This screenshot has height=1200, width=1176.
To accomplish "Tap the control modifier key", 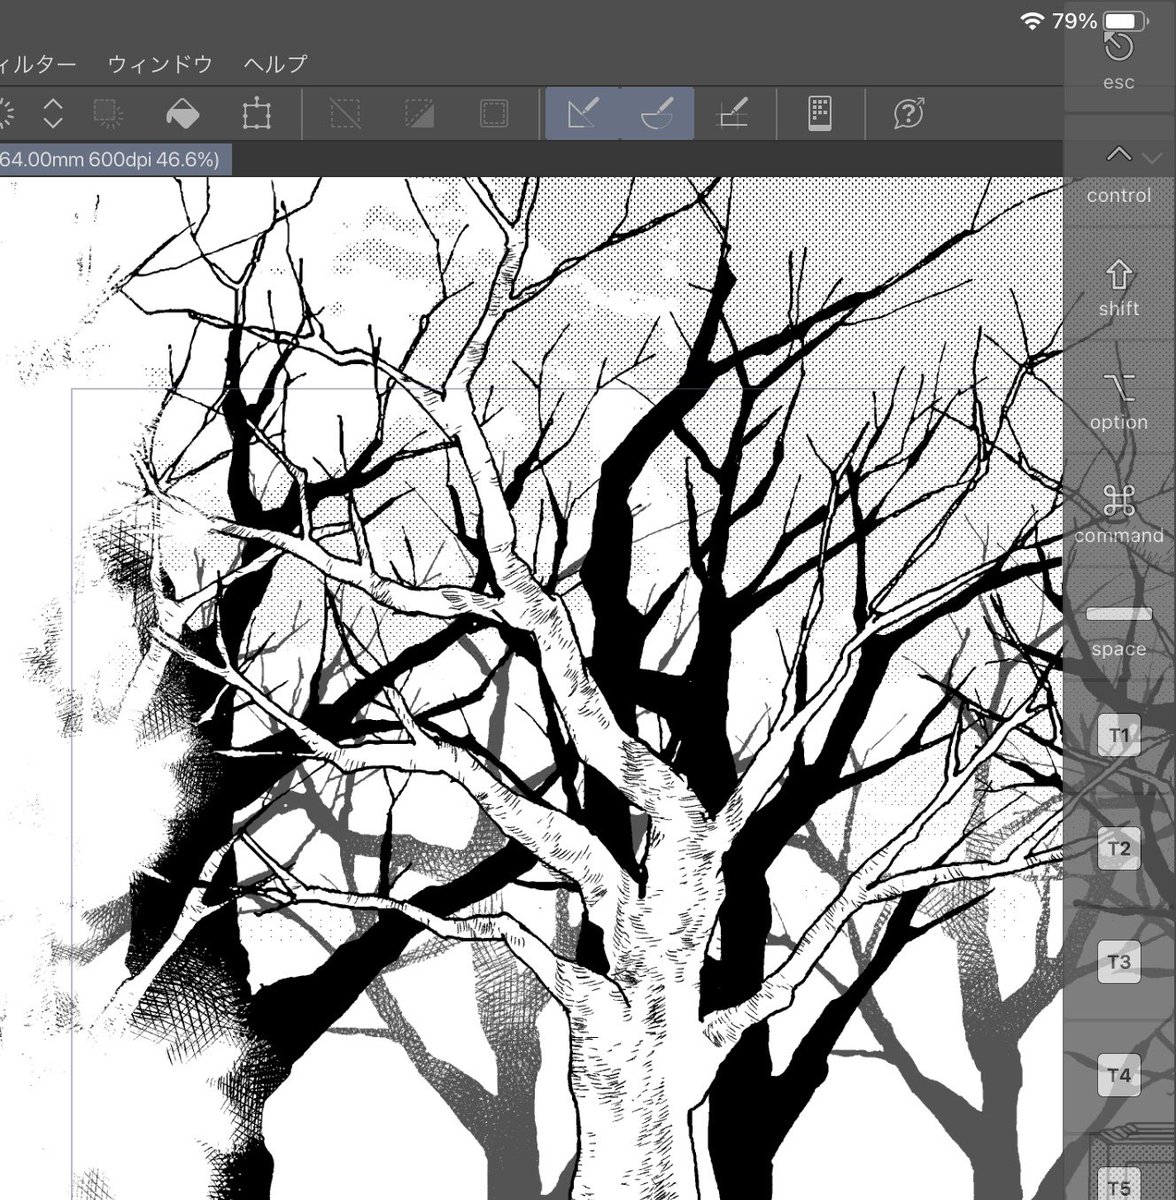I will (1119, 175).
